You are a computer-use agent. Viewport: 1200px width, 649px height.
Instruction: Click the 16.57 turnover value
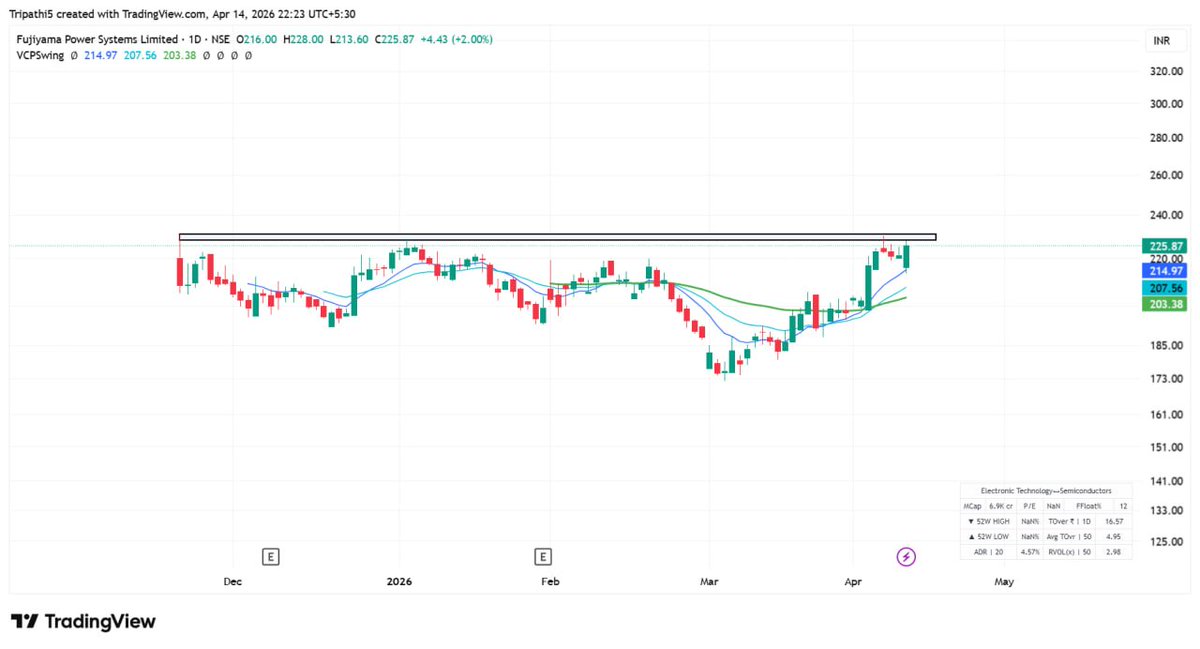[1115, 522]
